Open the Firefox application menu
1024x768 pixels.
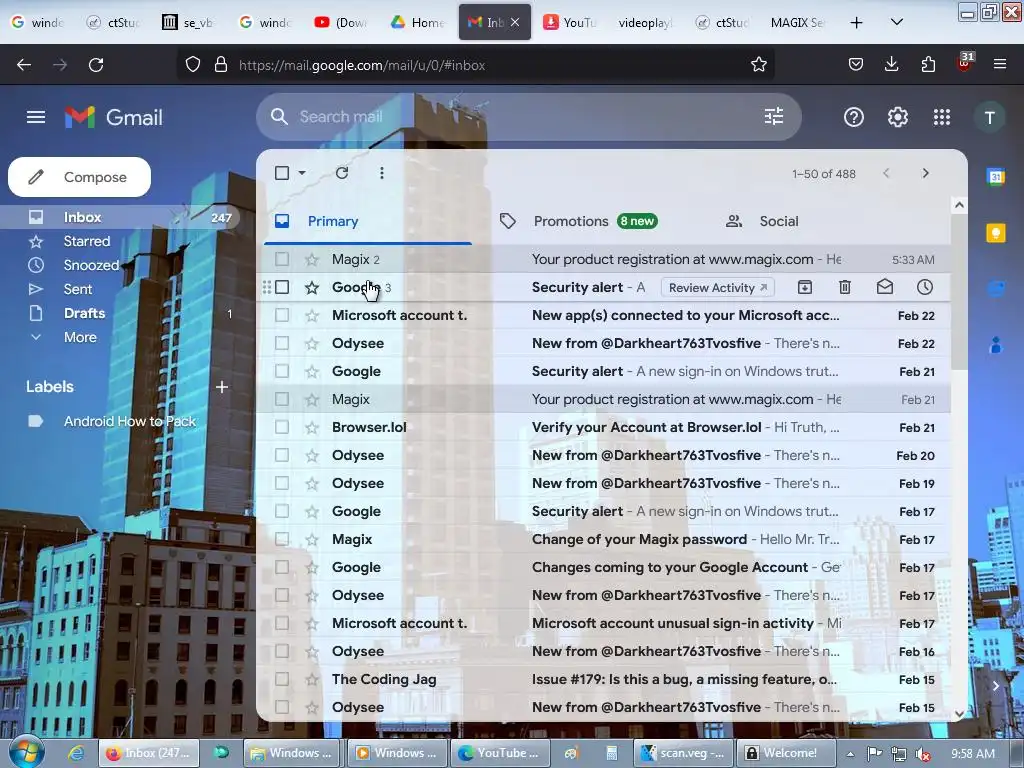[999, 64]
